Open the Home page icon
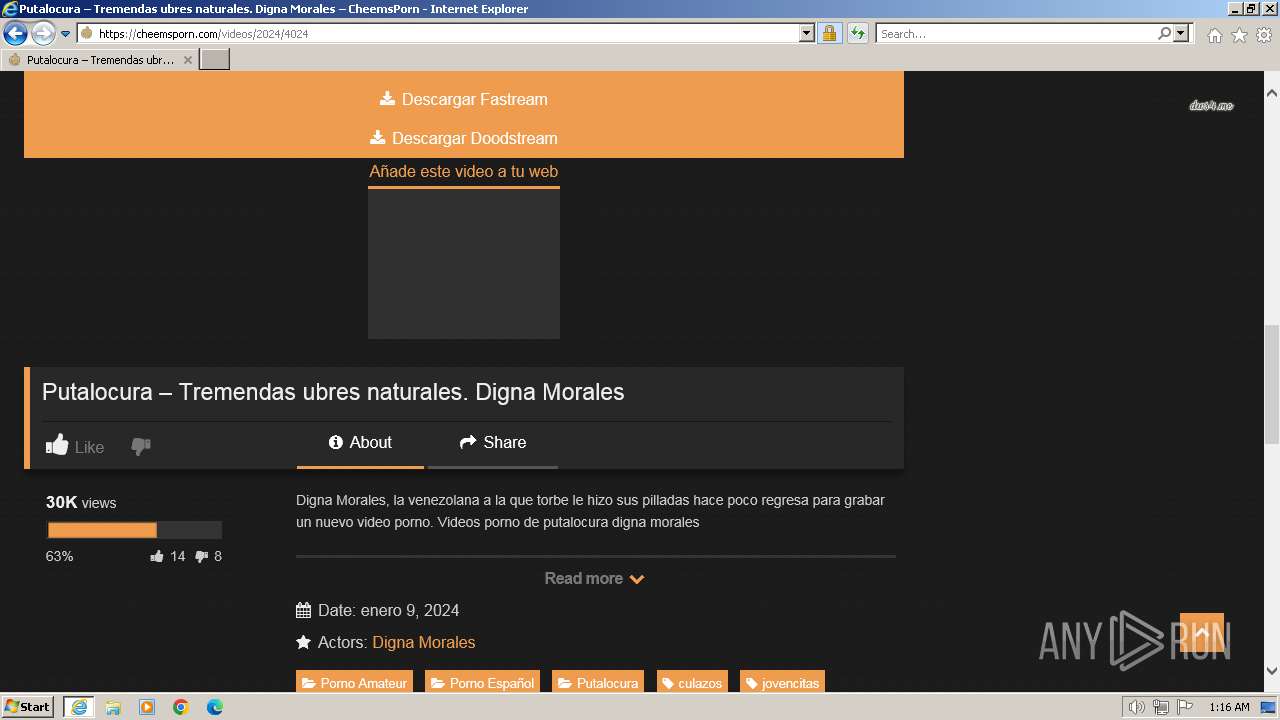 pyautogui.click(x=1214, y=35)
